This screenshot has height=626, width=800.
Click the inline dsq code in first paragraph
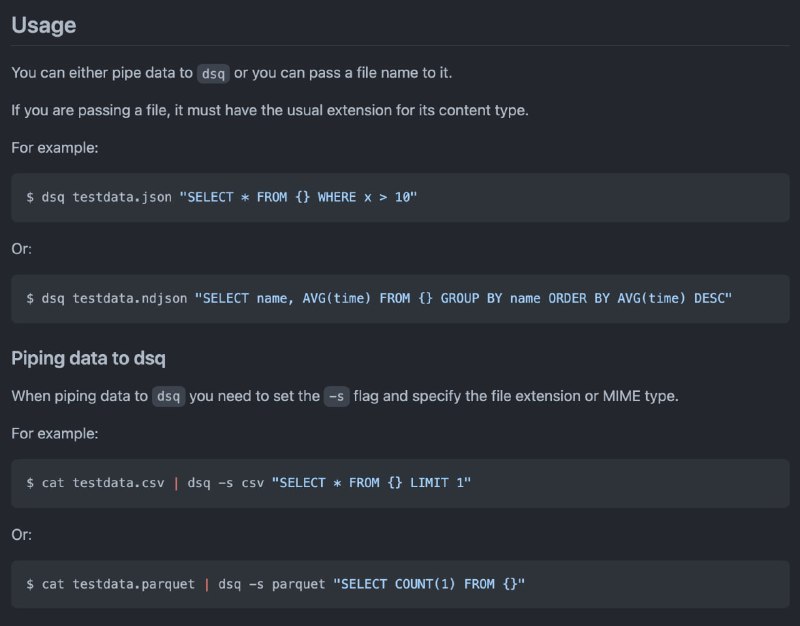point(213,73)
